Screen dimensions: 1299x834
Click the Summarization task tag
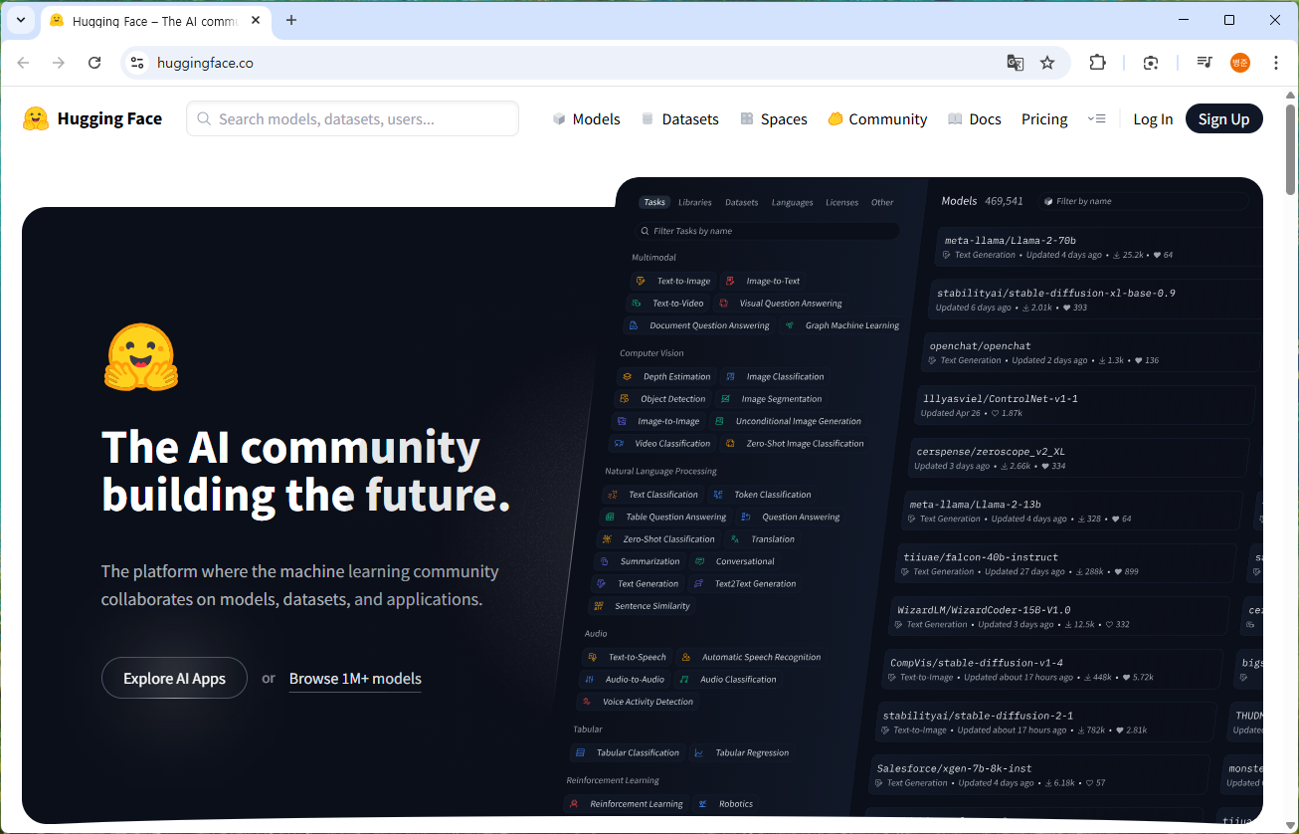click(641, 561)
